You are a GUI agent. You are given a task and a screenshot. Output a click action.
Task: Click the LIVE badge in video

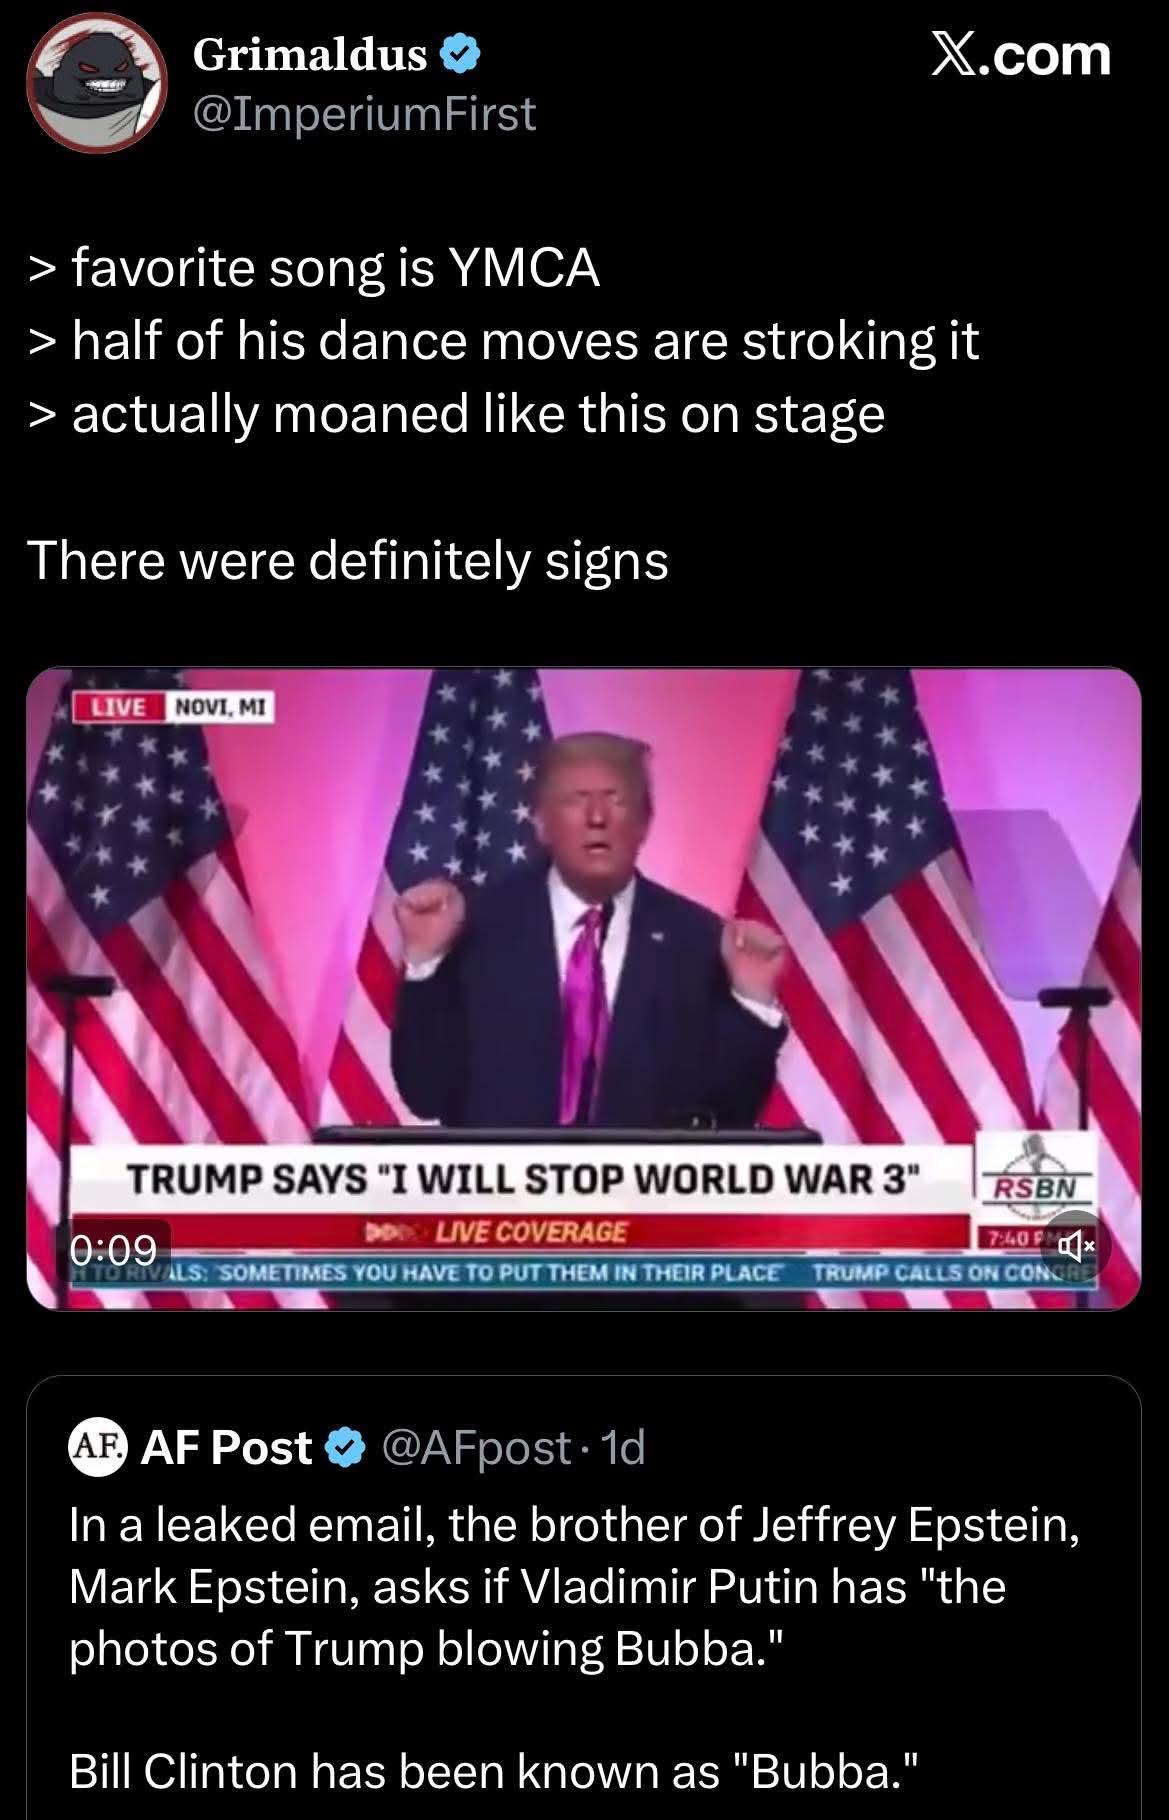[120, 707]
